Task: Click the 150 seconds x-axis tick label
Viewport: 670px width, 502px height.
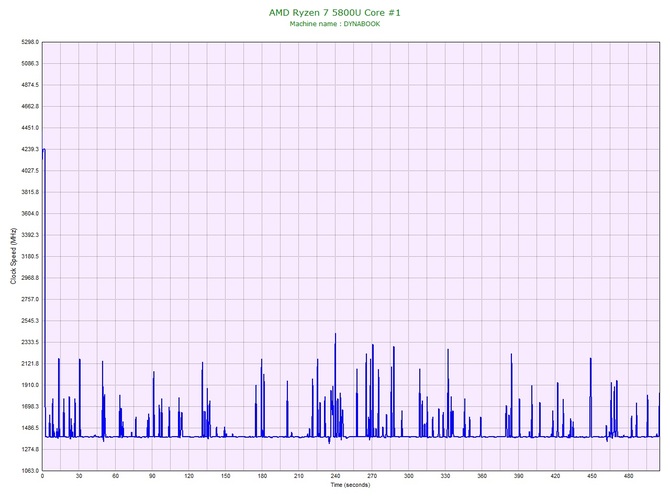Action: 226,476
